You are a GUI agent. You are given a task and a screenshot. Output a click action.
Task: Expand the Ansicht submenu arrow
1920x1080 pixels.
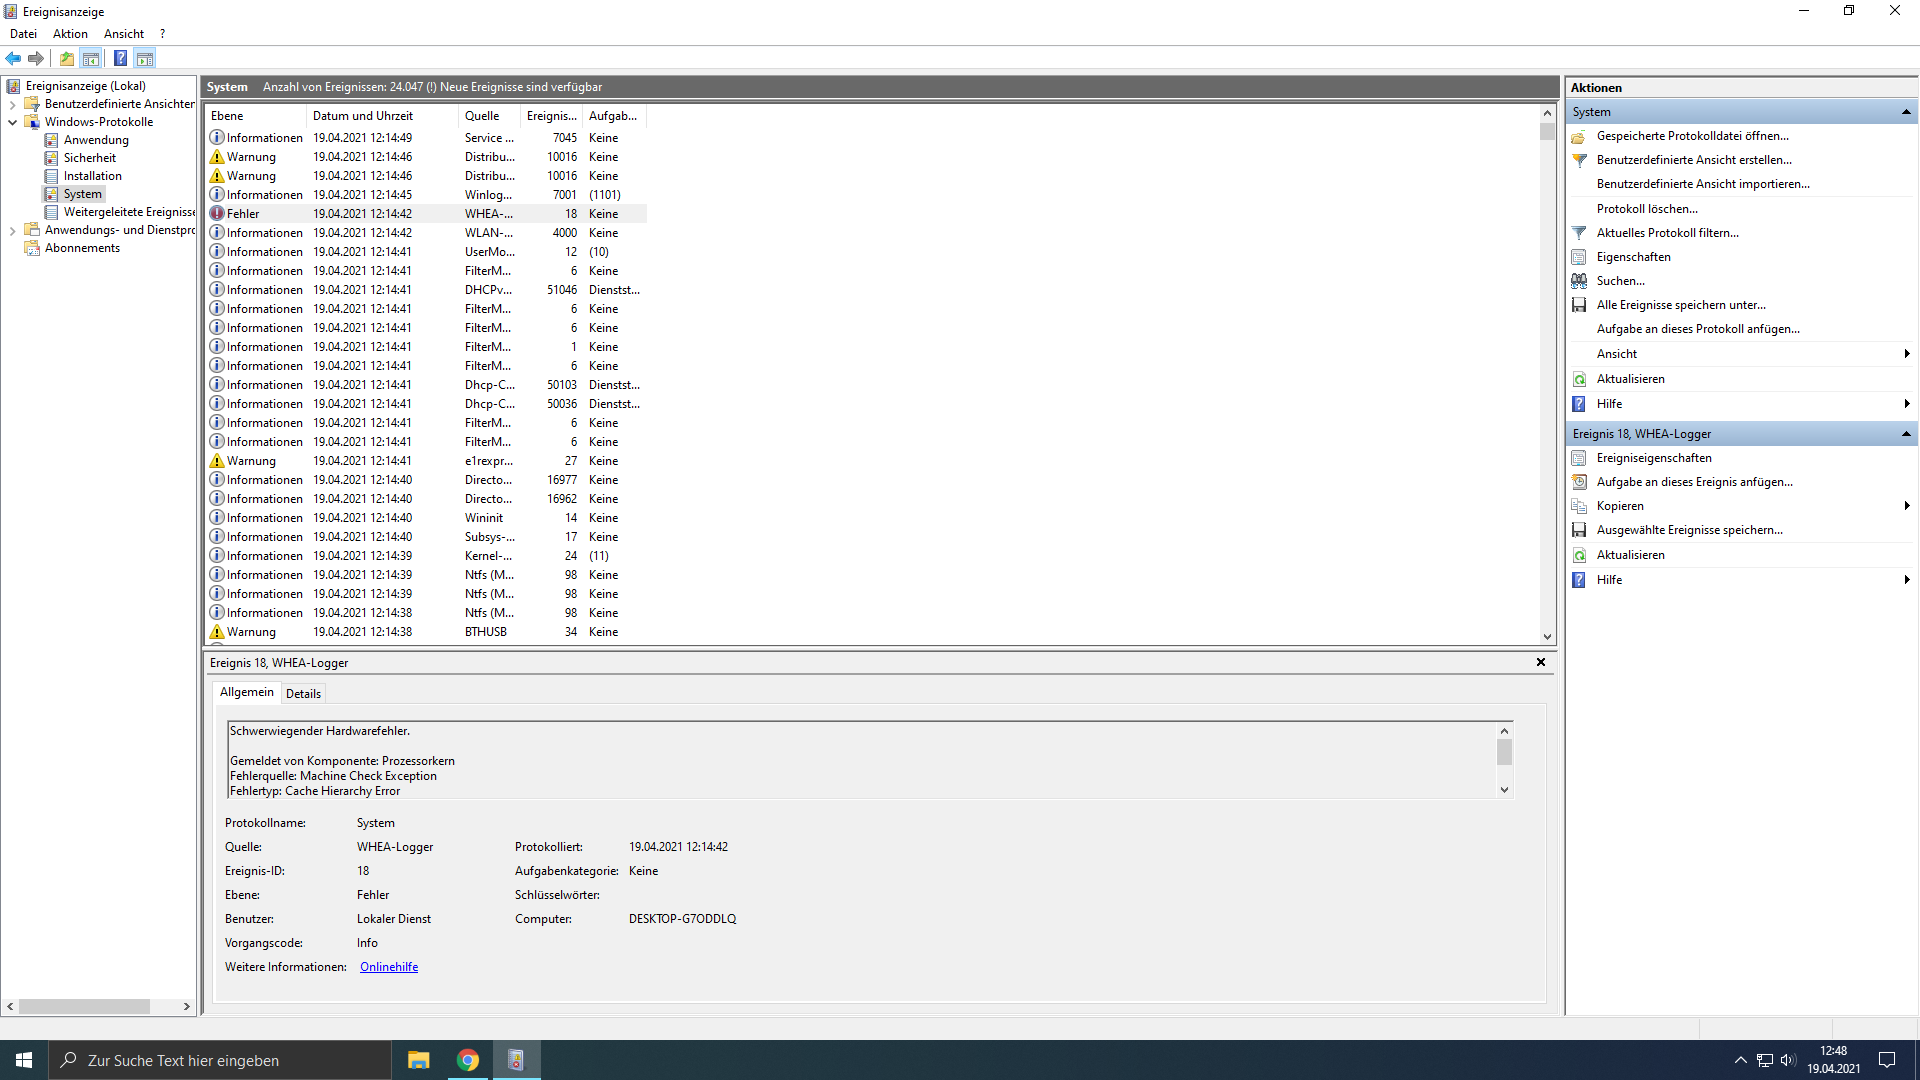pyautogui.click(x=1906, y=354)
